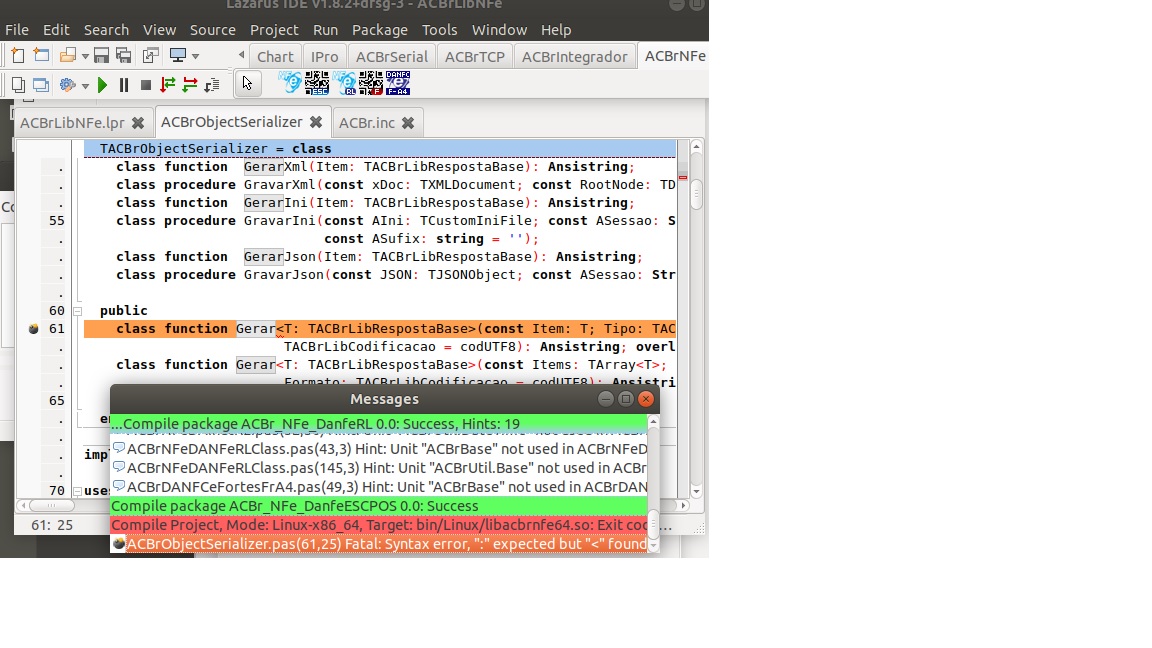
Task: Open the Project menu
Action: [274, 30]
